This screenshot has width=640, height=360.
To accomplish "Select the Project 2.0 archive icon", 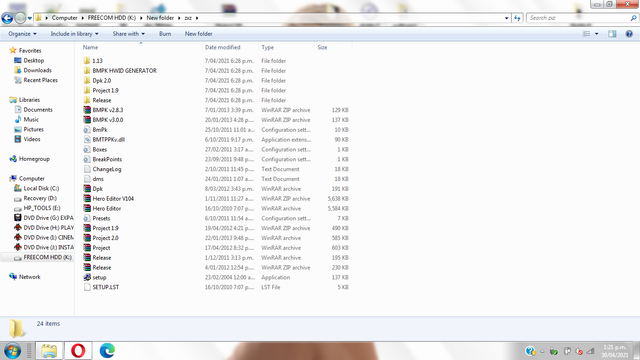I will (87, 238).
